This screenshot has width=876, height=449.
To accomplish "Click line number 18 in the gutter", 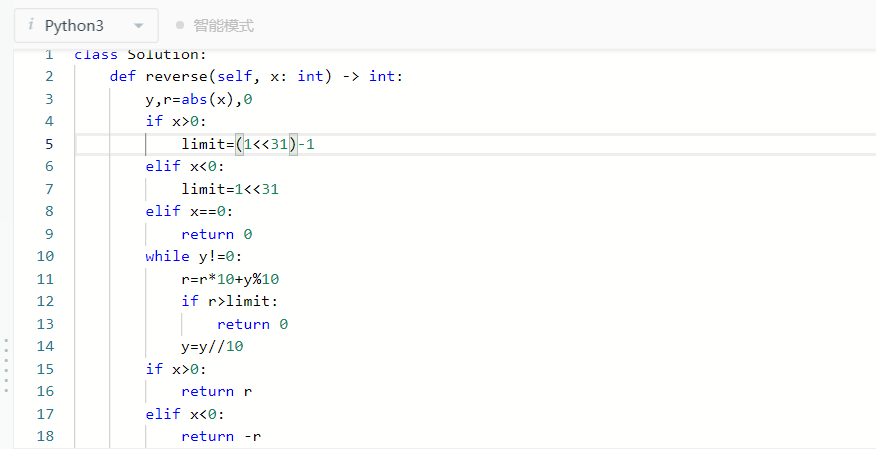I will tap(45, 436).
